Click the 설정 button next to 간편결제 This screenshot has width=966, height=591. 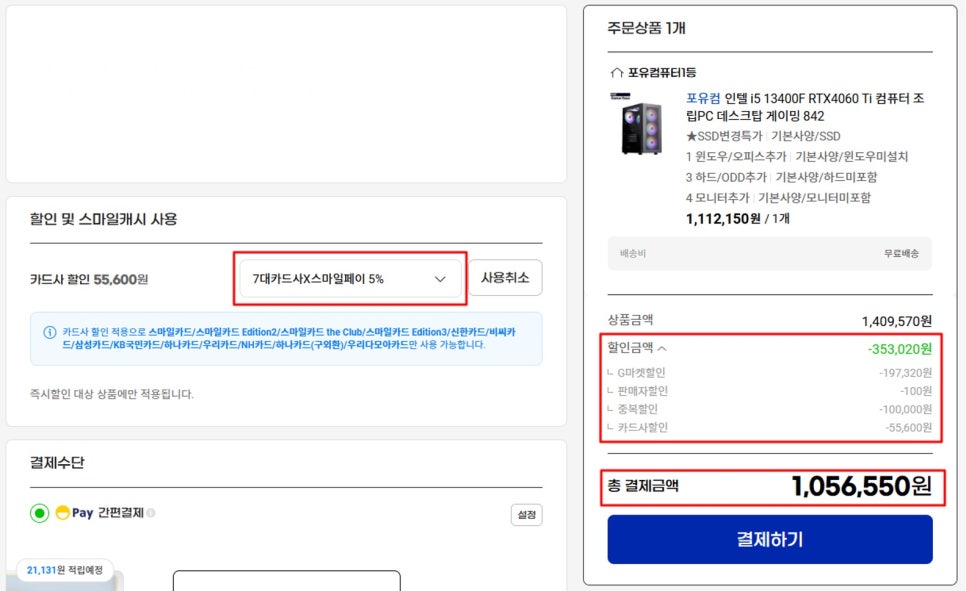tap(527, 515)
